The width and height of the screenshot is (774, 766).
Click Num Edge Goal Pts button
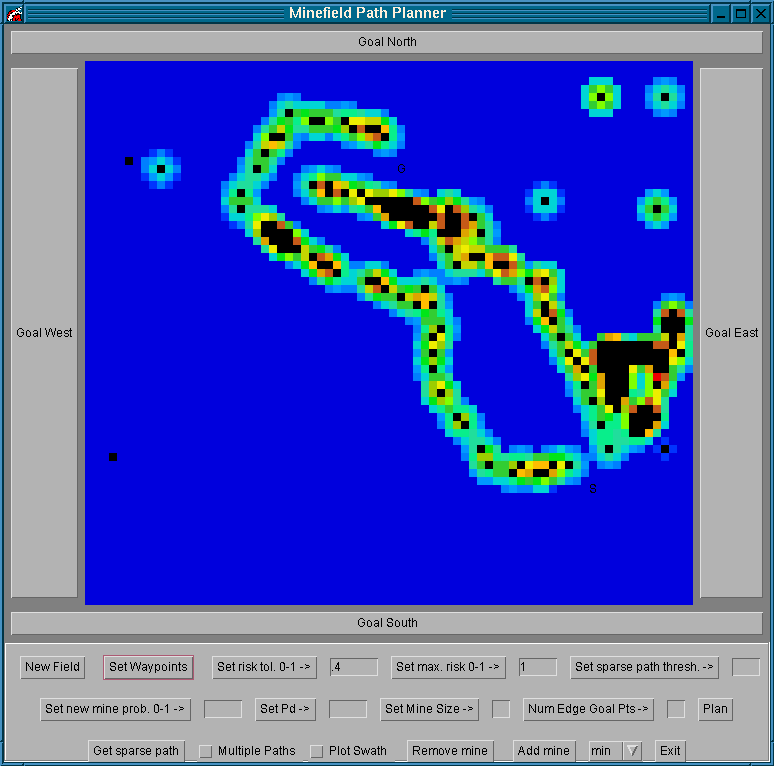pos(588,709)
